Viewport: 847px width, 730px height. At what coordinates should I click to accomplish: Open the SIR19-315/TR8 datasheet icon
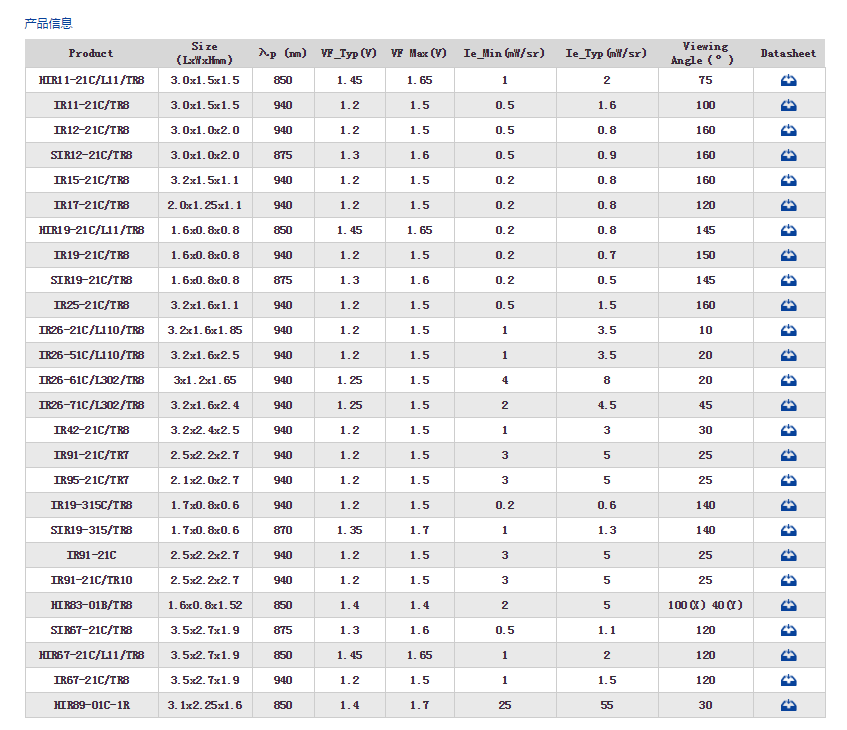click(x=788, y=530)
